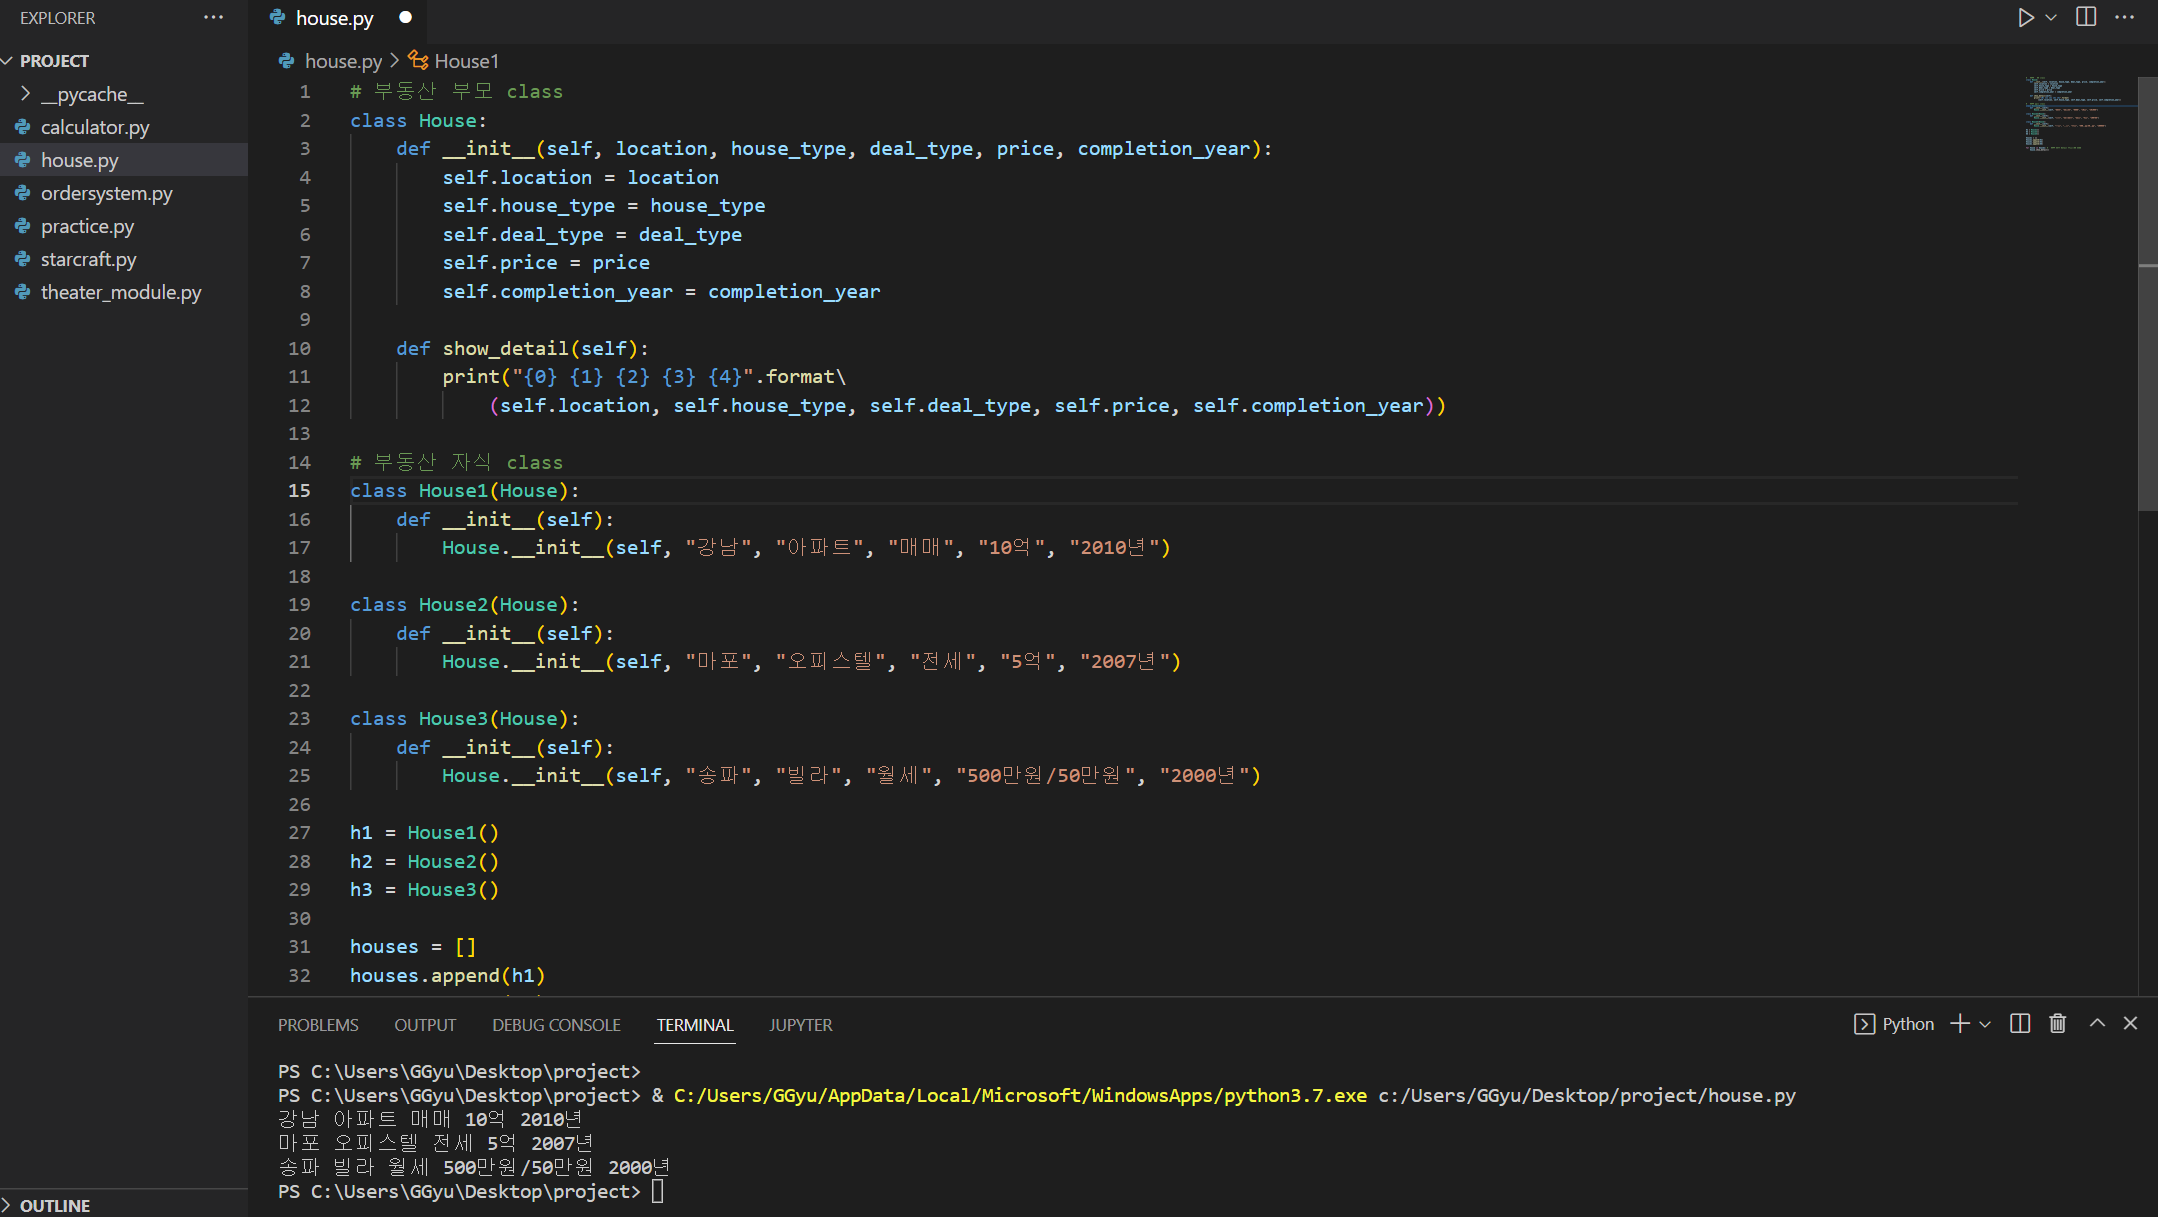
Task: Create a new terminal with plus icon
Action: [1960, 1023]
